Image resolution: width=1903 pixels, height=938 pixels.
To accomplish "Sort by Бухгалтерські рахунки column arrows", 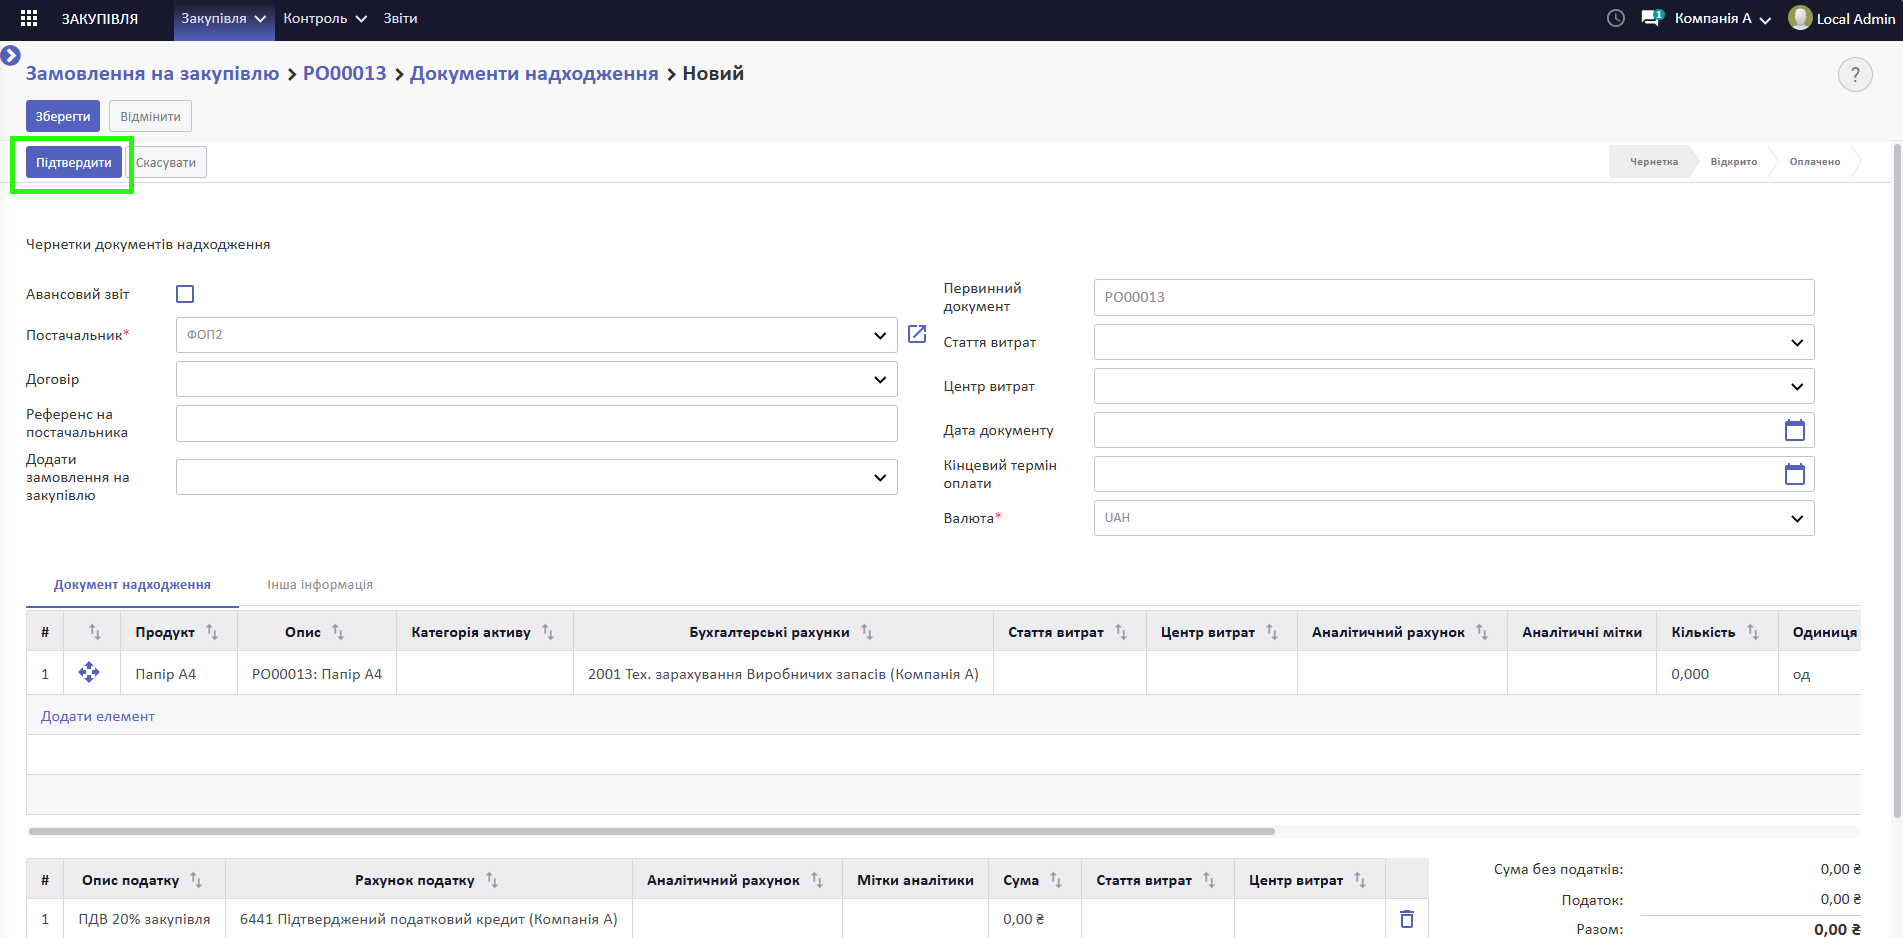I will click(867, 632).
